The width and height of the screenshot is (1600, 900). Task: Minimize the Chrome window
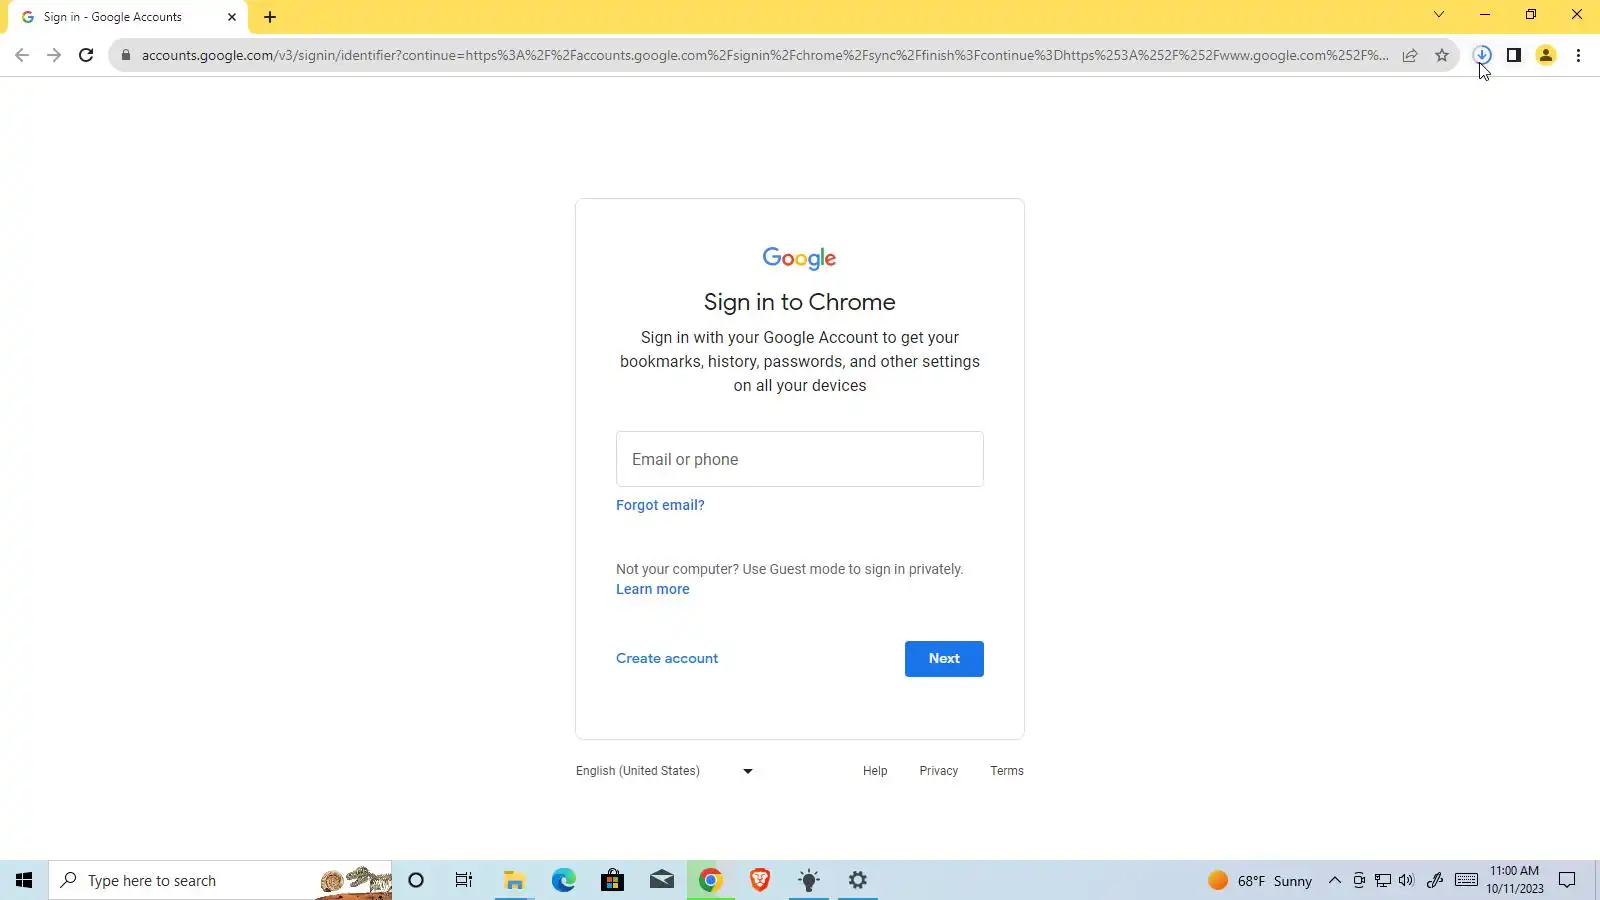[1485, 14]
